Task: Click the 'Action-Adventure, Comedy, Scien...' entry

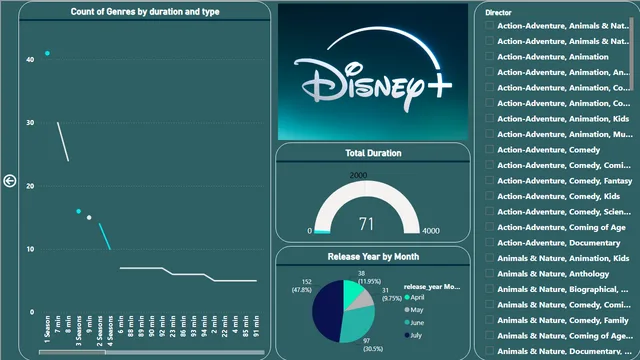Action: [564, 212]
